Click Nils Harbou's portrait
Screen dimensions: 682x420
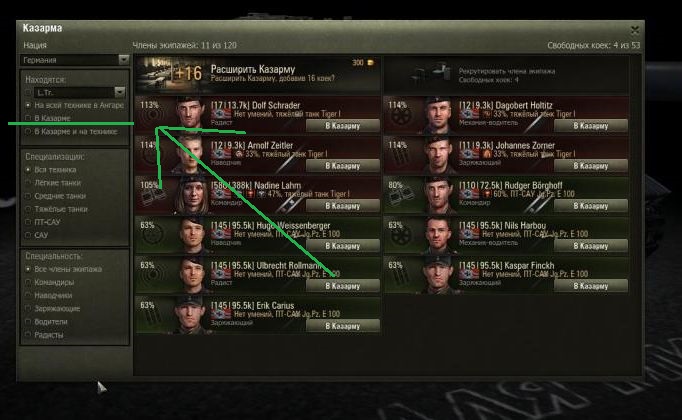439,235
